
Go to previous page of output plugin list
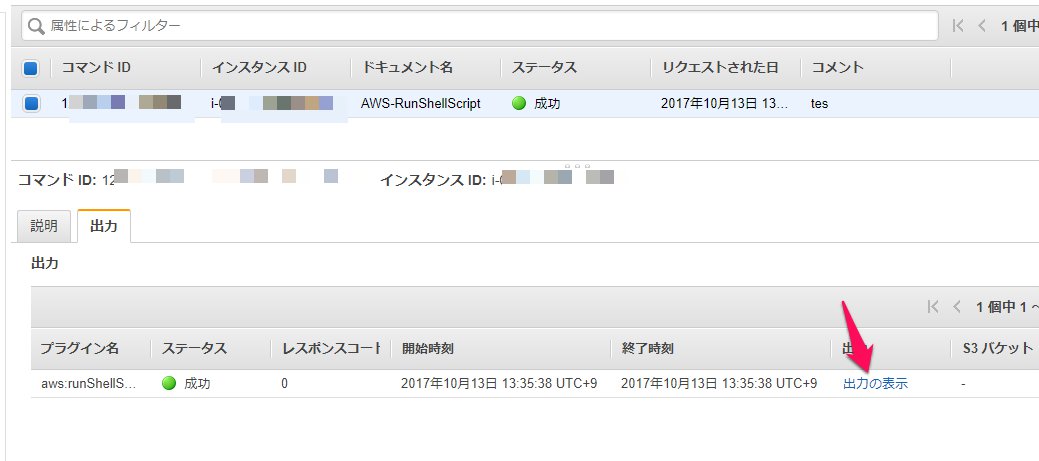[955, 306]
